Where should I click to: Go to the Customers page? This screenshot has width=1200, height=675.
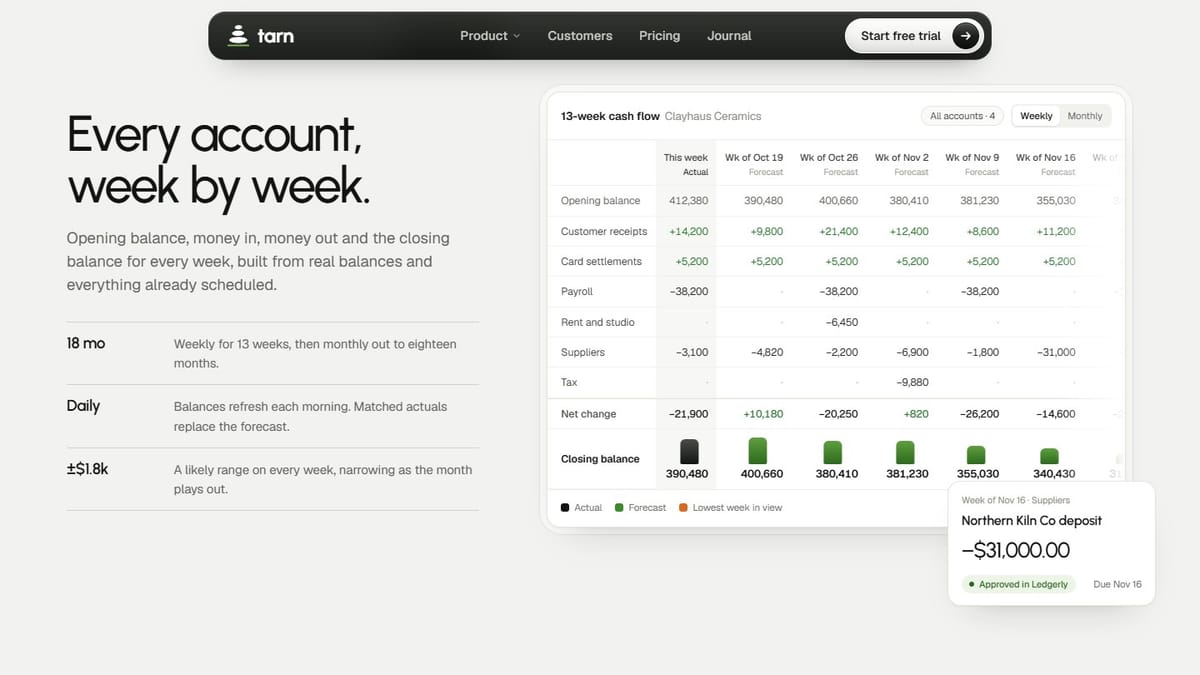coord(580,36)
